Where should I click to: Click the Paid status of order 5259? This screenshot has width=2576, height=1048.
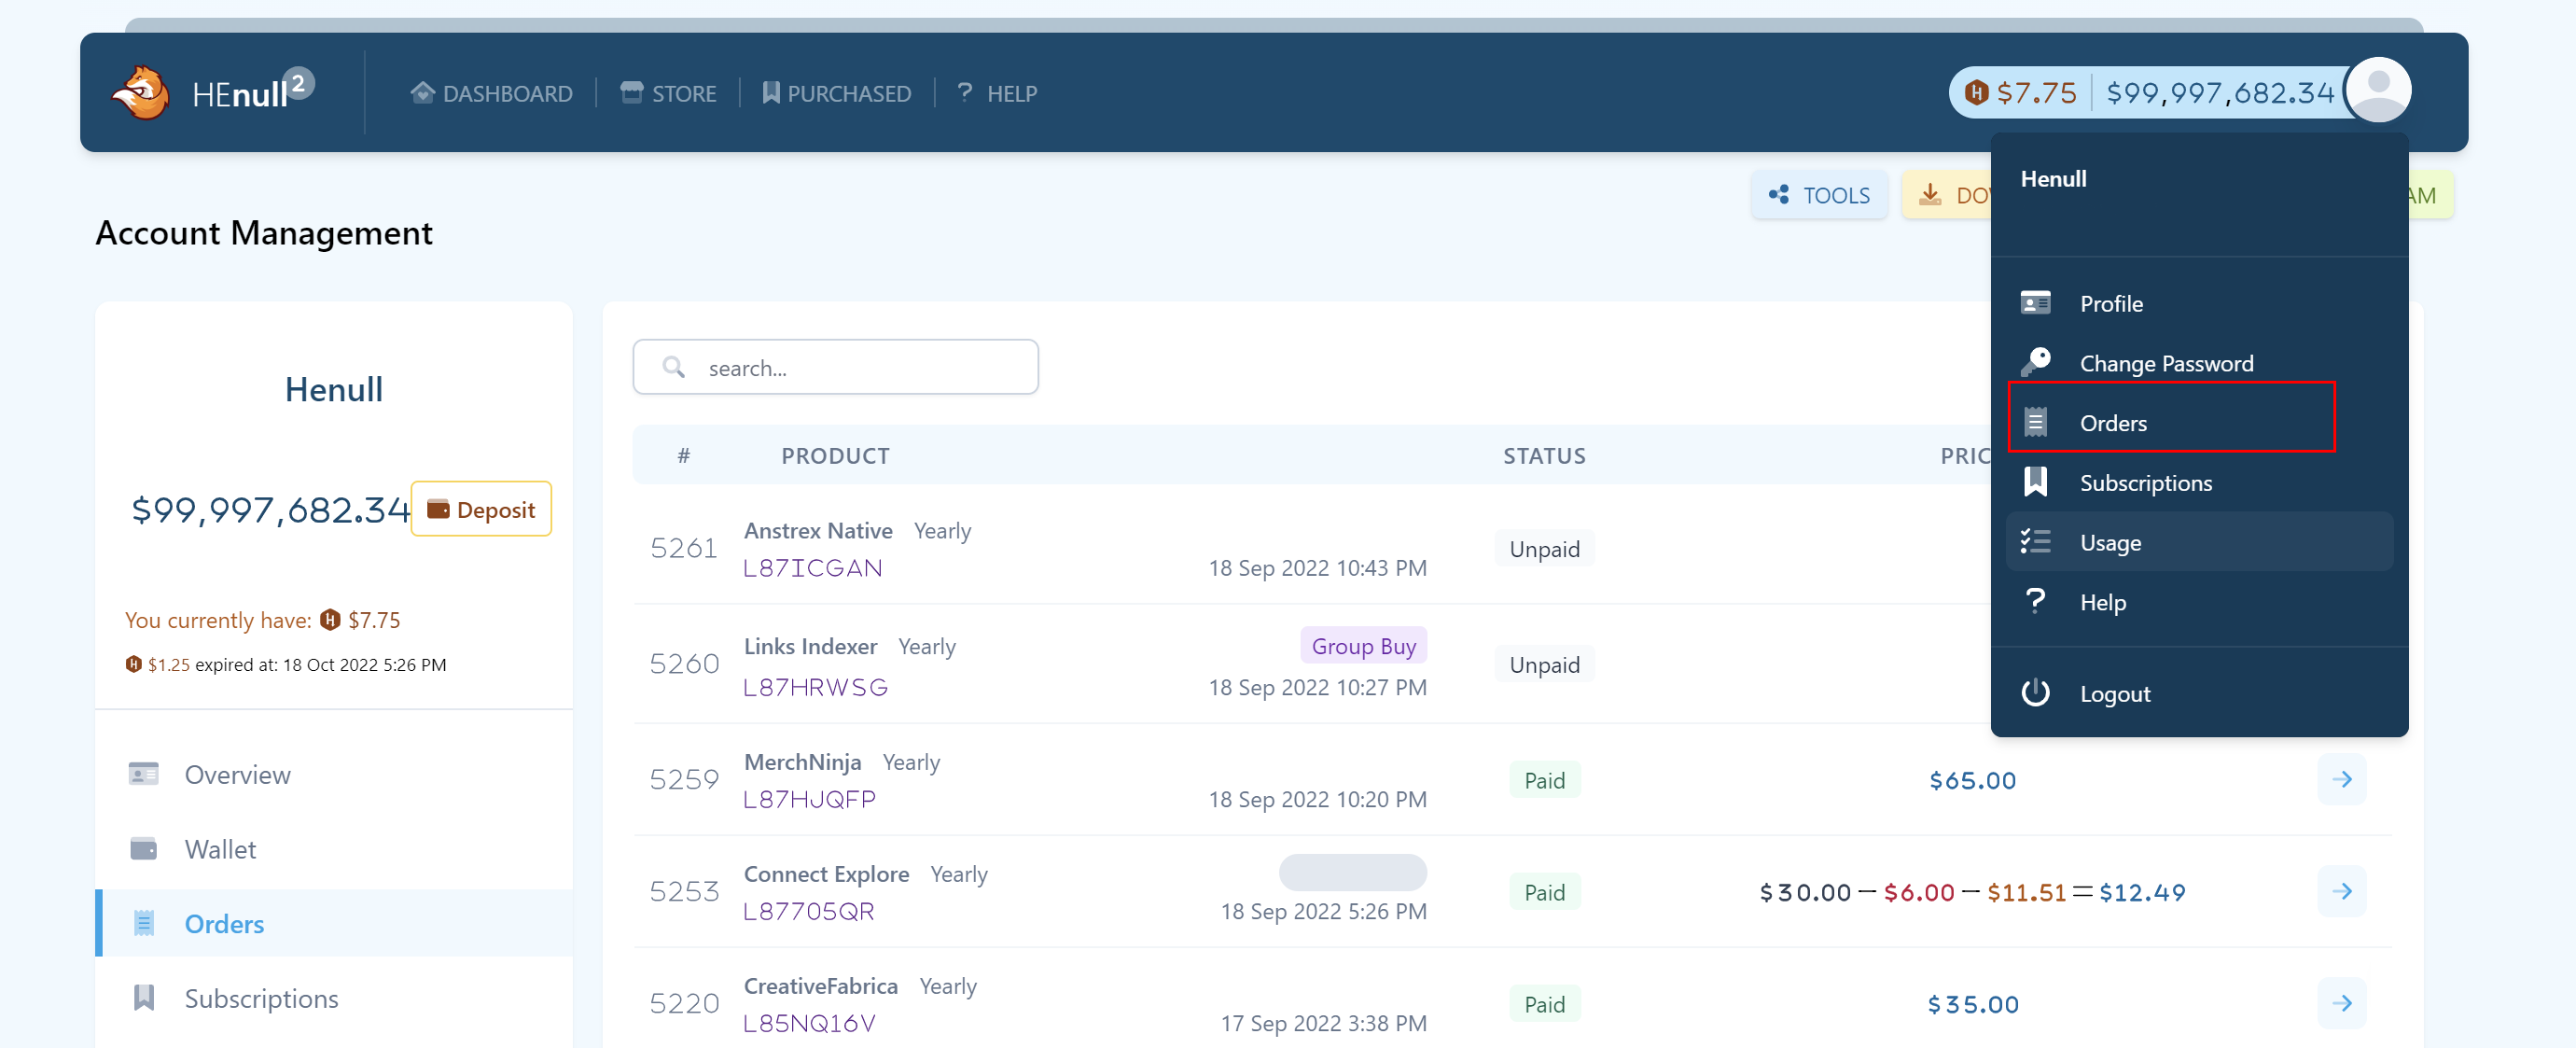tap(1544, 780)
